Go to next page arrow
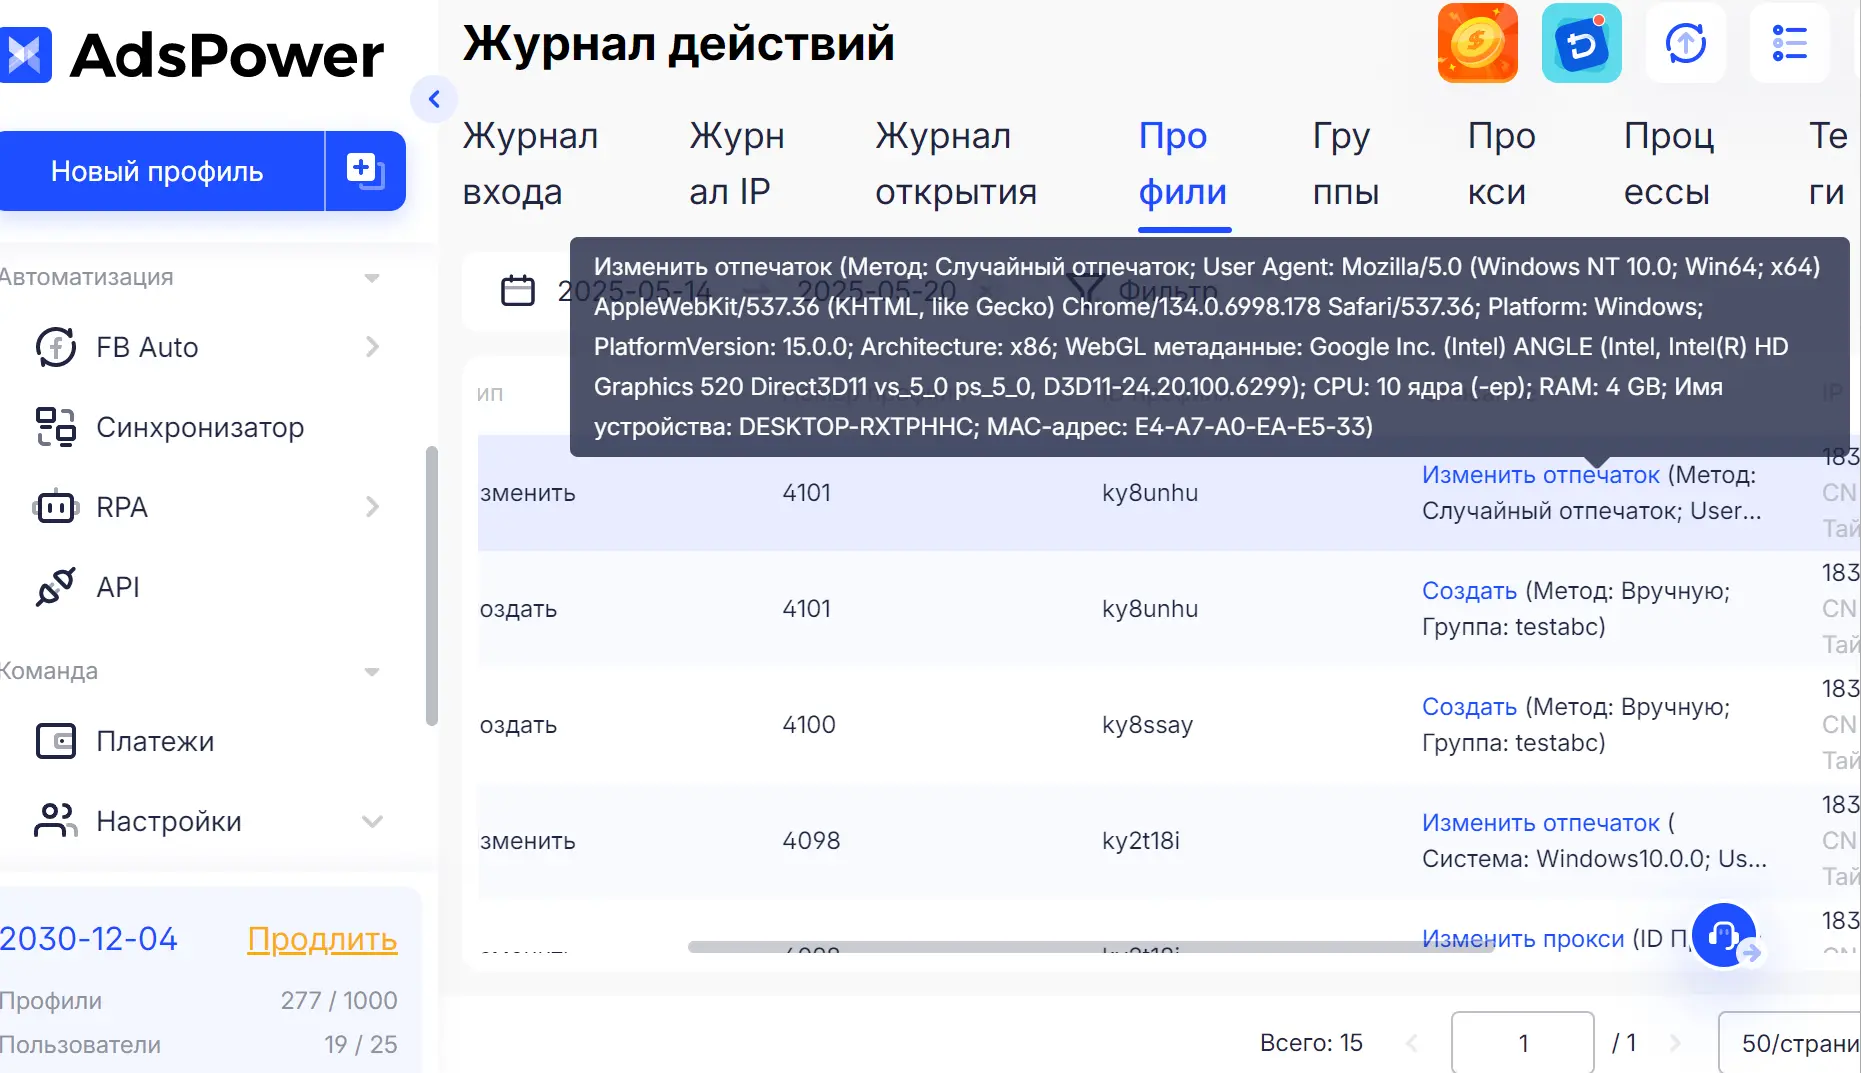The height and width of the screenshot is (1073, 1861). pos(1676,1043)
